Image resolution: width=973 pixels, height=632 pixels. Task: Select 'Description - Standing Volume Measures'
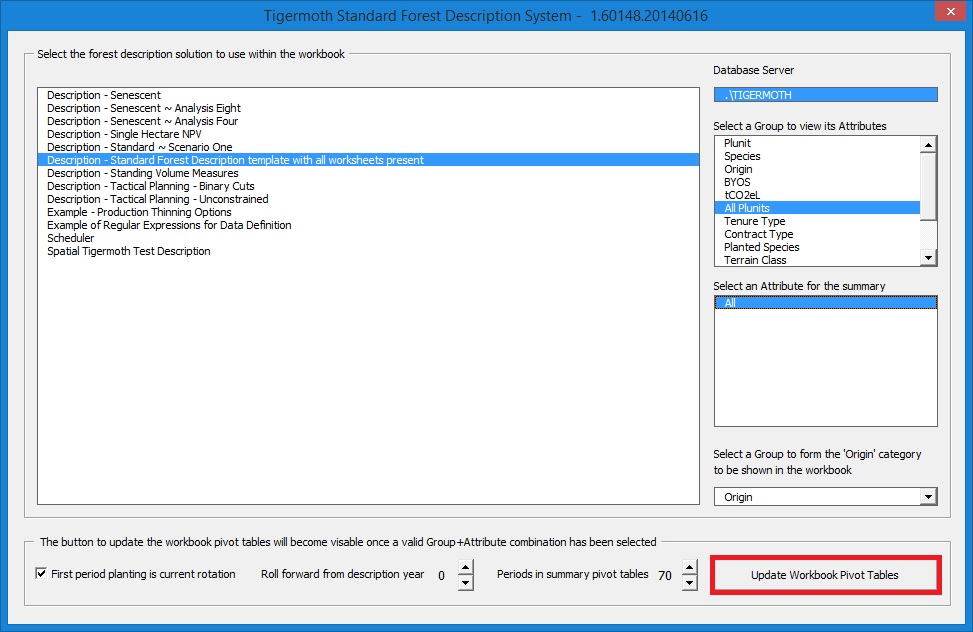pyautogui.click(x=369, y=173)
